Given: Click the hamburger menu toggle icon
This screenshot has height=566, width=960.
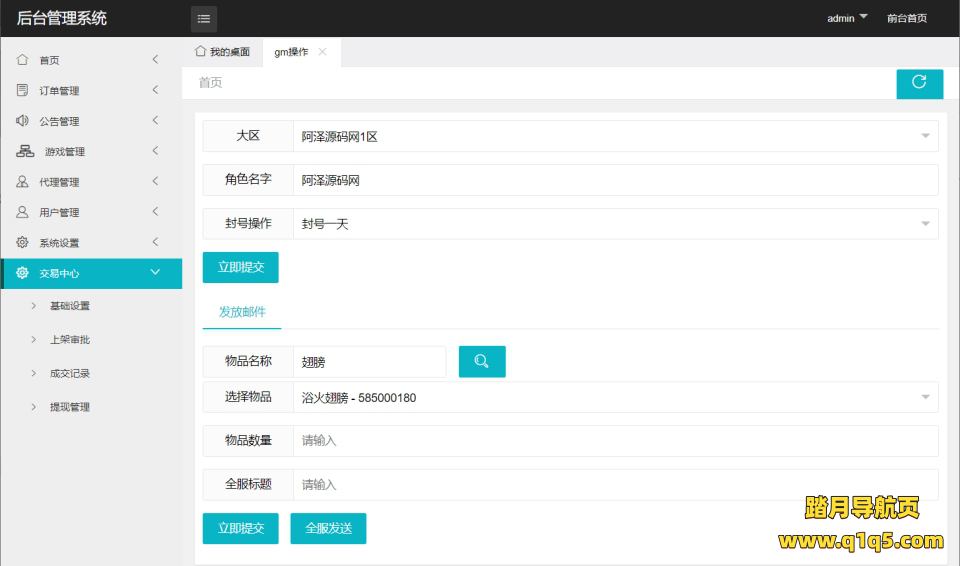Looking at the screenshot, I should click(204, 18).
